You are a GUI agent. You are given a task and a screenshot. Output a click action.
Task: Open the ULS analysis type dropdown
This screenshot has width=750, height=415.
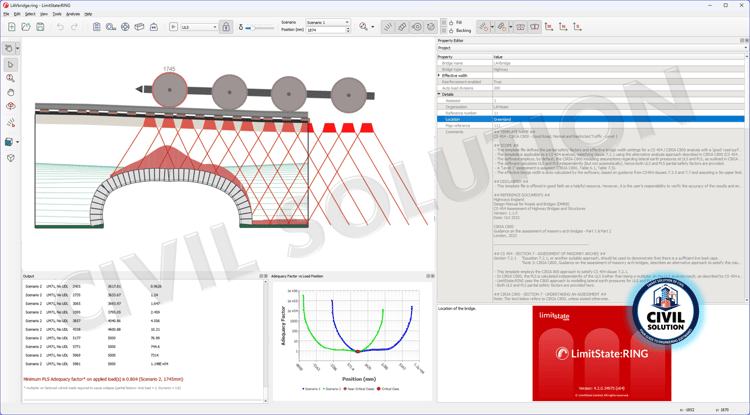tap(199, 27)
